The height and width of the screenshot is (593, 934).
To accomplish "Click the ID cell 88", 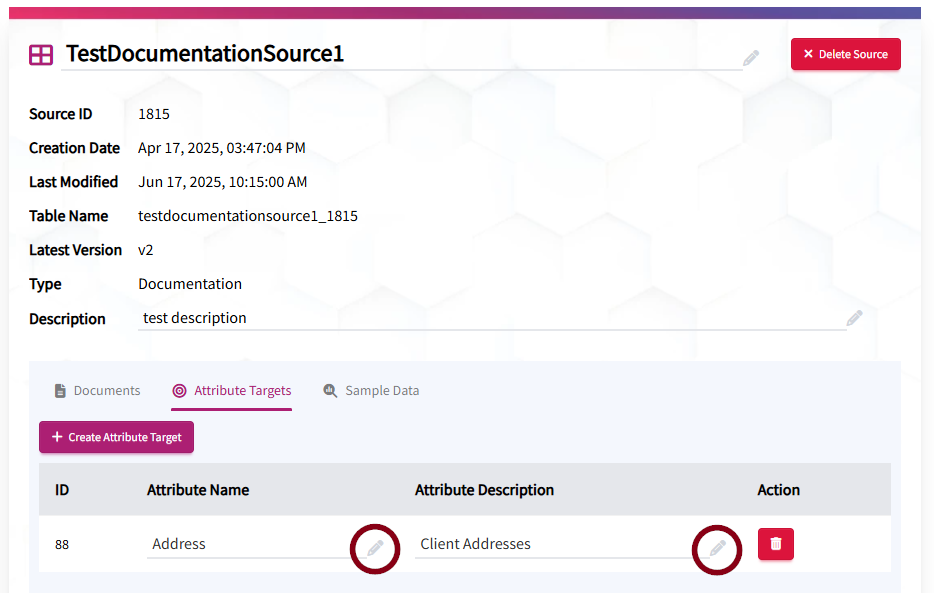I will (x=62, y=545).
